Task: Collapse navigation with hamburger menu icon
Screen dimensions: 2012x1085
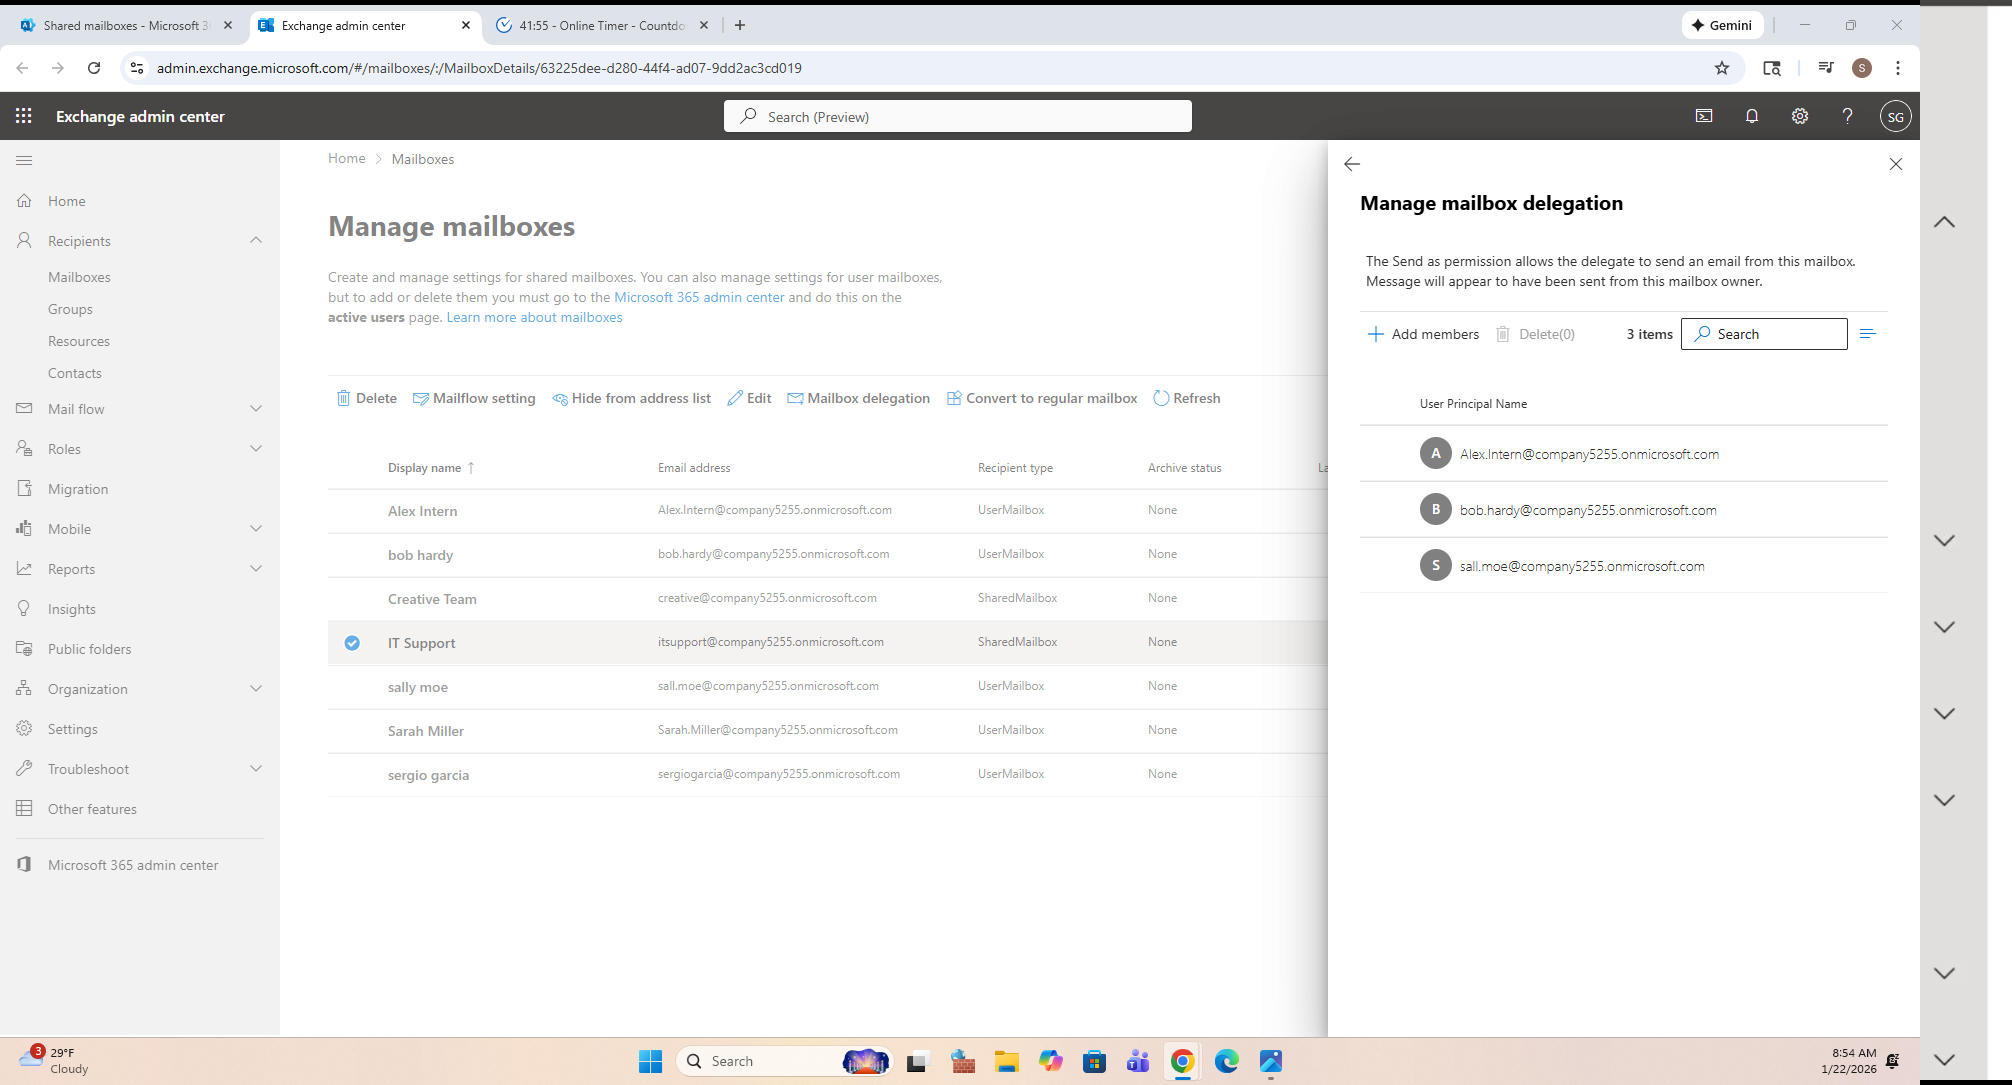Action: 24,160
